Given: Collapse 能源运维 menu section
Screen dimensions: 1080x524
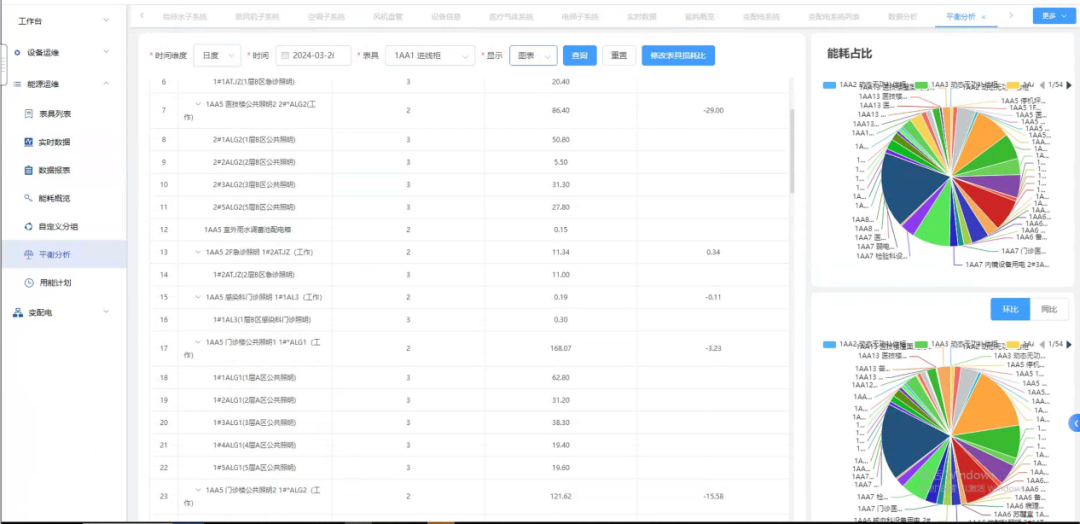Looking at the screenshot, I should pos(106,84).
